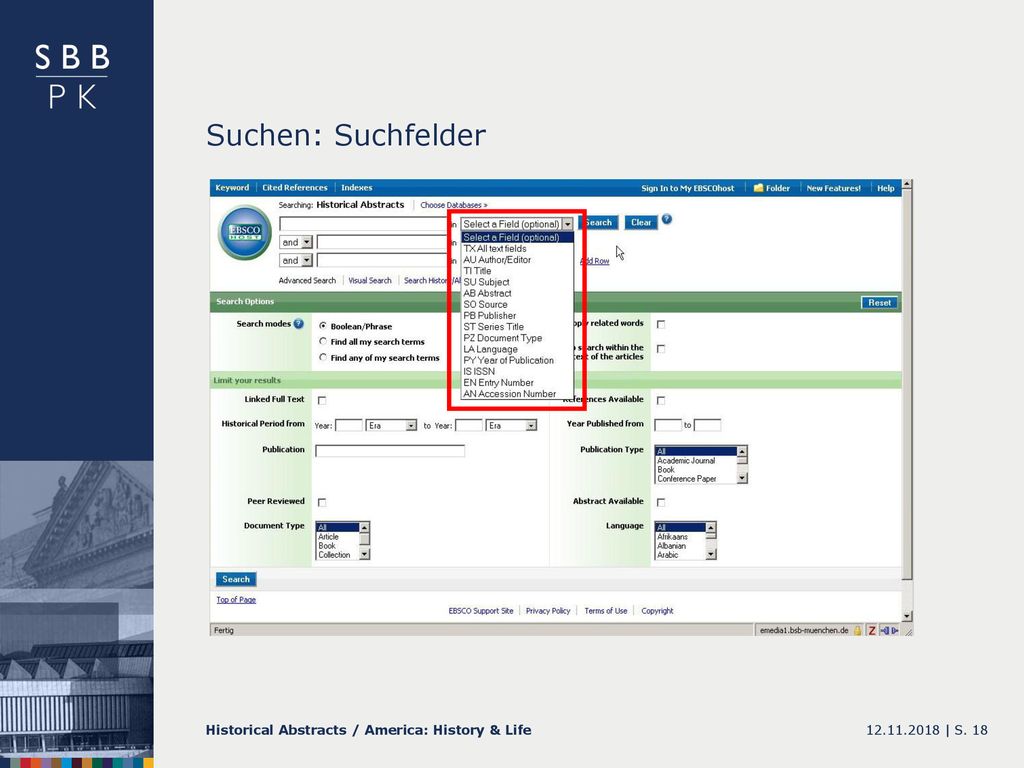Viewport: 1024px width, 768px height.
Task: Click the Add Row link
Action: click(x=596, y=261)
